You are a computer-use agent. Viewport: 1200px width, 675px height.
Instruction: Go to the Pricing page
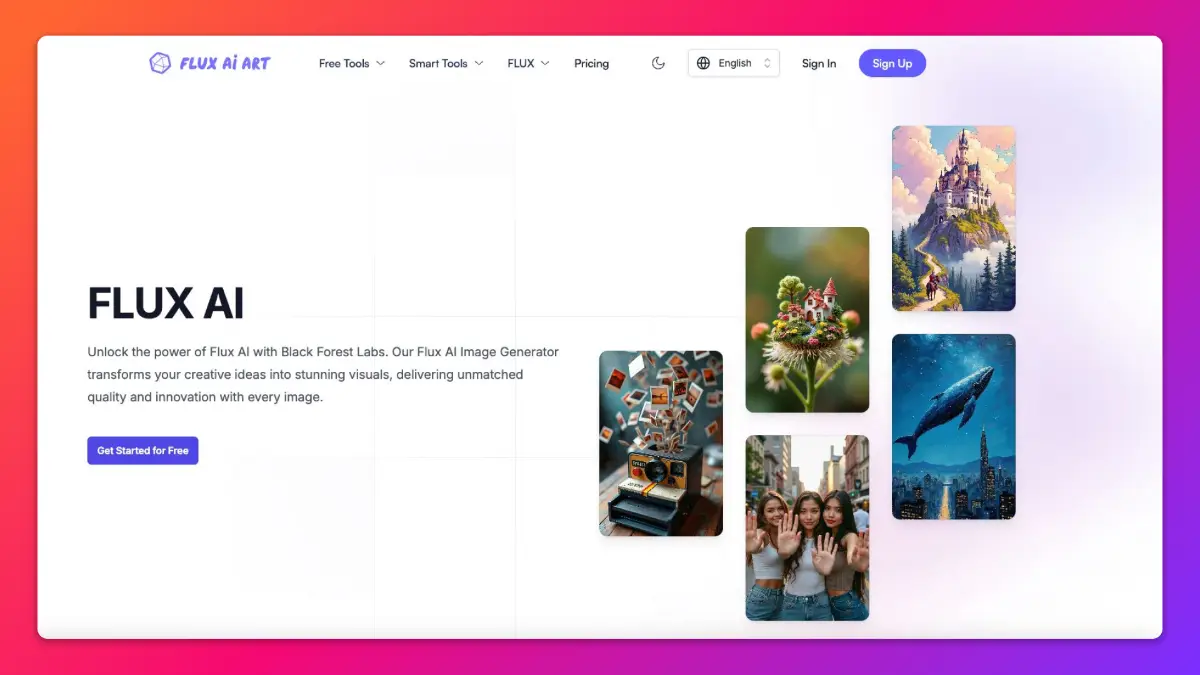click(x=591, y=63)
